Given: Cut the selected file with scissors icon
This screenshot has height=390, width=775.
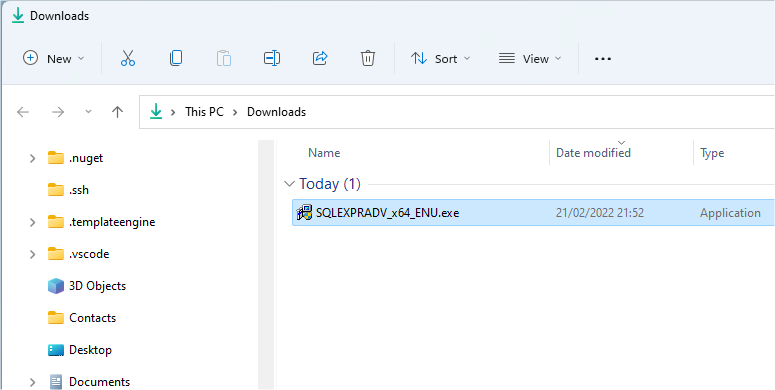Looking at the screenshot, I should 128,58.
